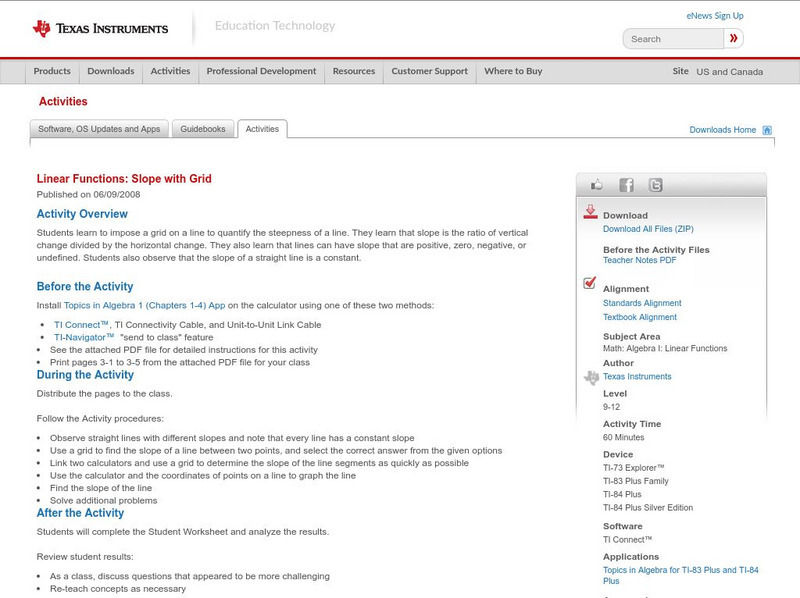Click the Before the Activity heading
This screenshot has width=800, height=598.
pyautogui.click(x=85, y=287)
